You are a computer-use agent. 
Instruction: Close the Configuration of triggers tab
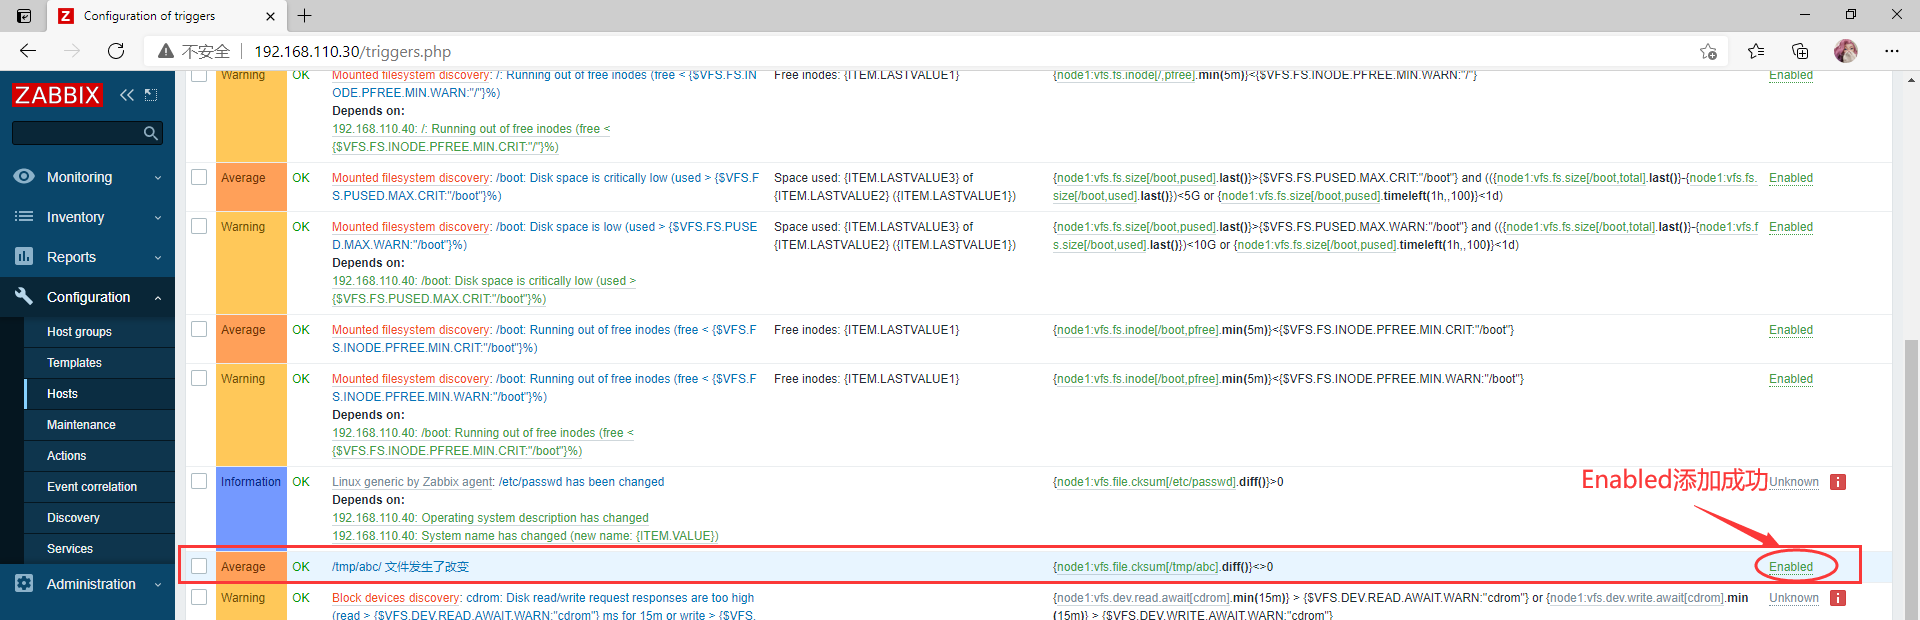pos(270,16)
